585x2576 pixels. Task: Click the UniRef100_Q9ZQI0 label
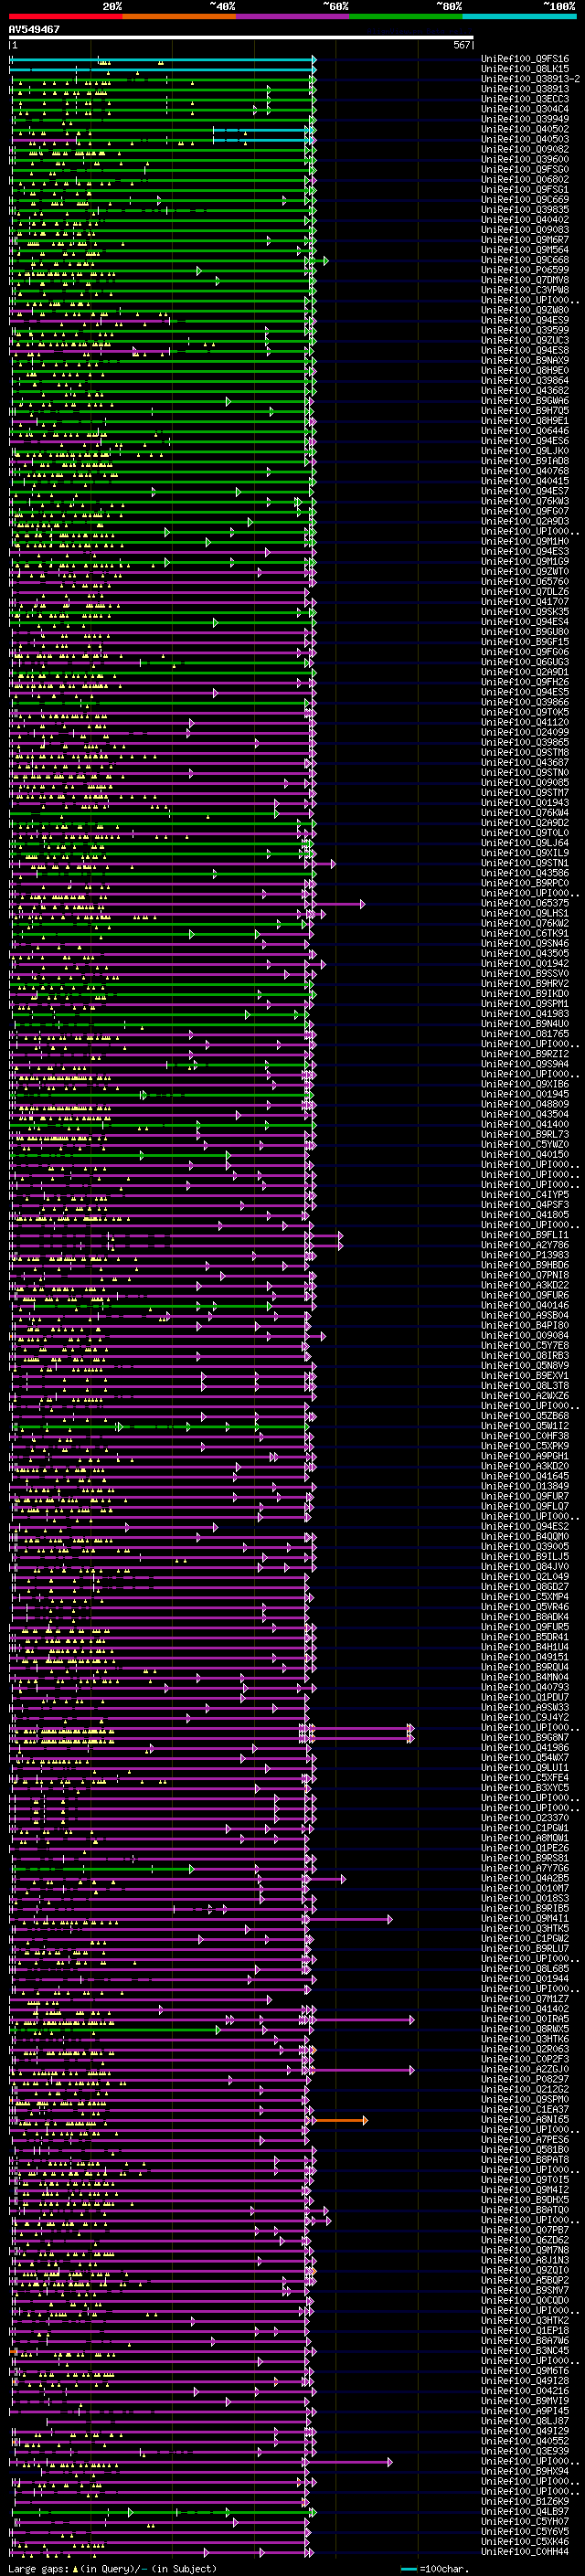pos(525,2269)
